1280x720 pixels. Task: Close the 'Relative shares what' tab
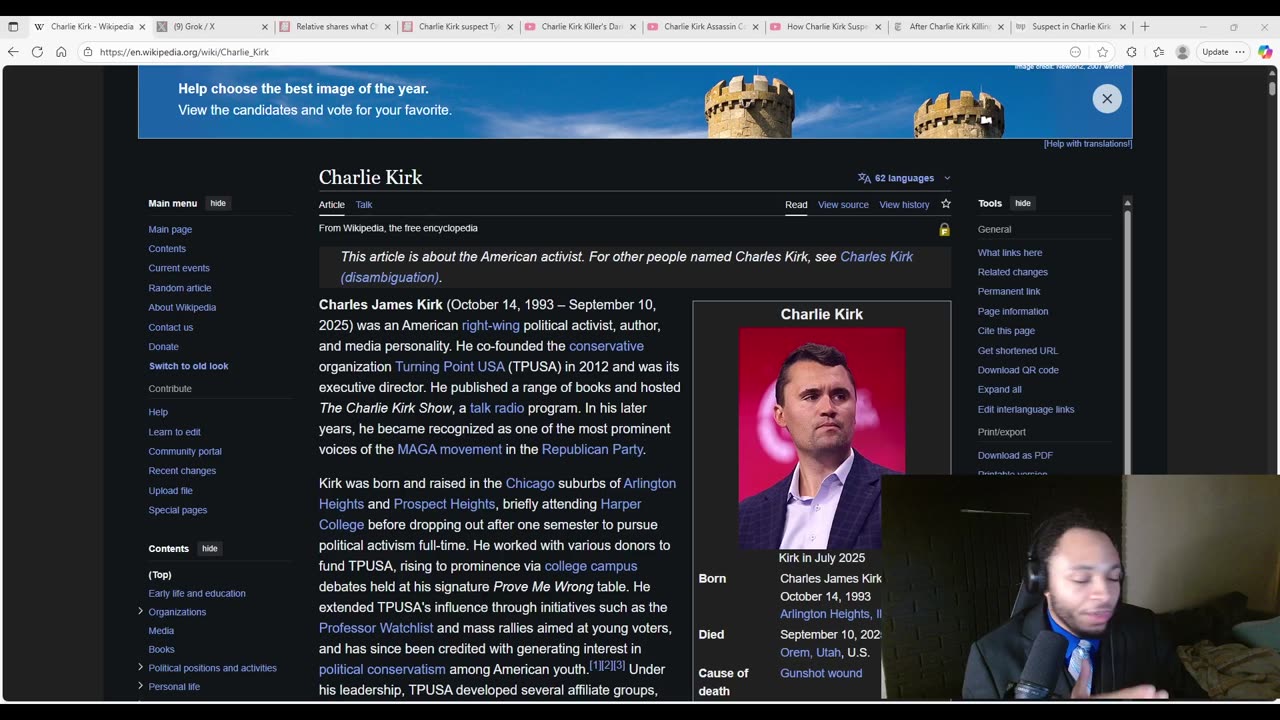pos(388,27)
